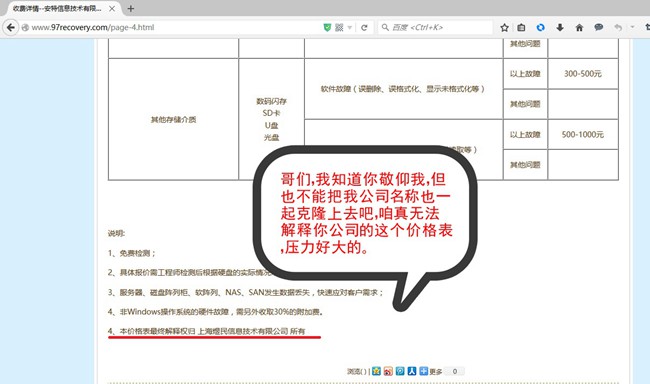Reload the page with the refresh icon
Screen dimensions: 650x384
point(364,27)
